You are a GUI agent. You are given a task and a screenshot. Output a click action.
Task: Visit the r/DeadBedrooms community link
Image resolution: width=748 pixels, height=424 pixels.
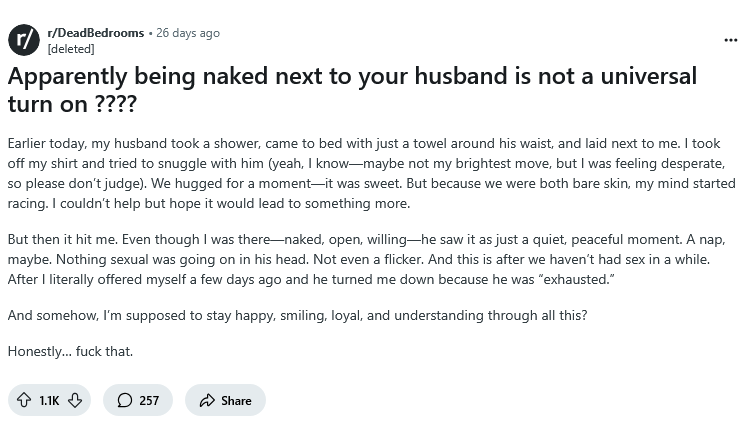pos(95,33)
